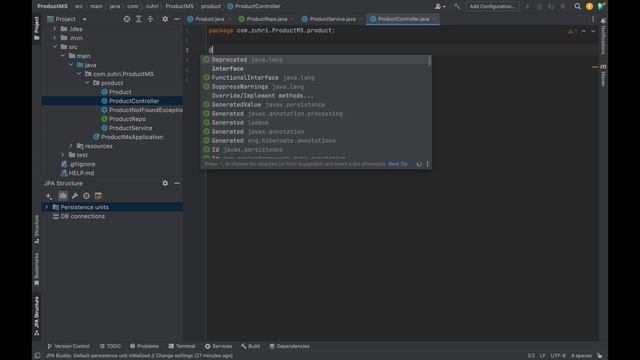
Task: Select Deprecated java.lang suggestion
Action: (315, 60)
